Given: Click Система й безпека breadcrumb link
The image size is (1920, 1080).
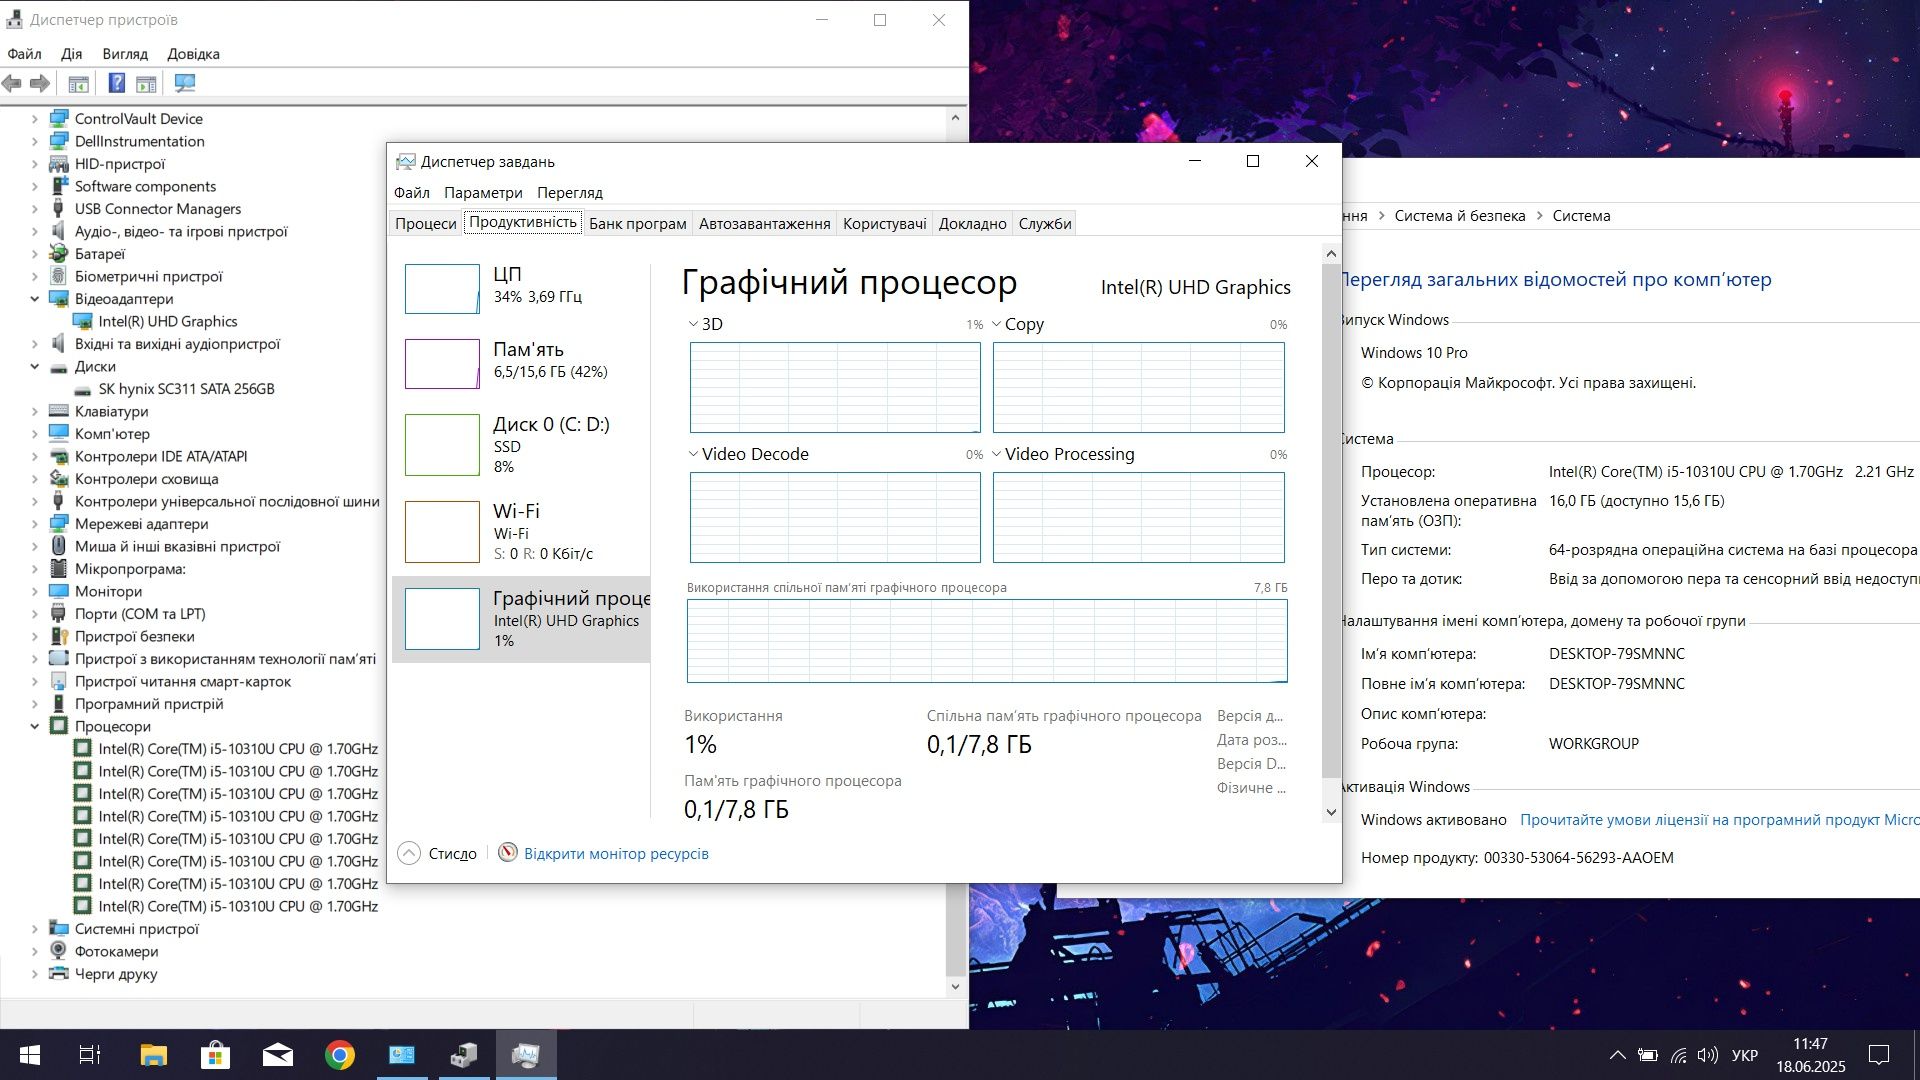Looking at the screenshot, I should [1460, 216].
